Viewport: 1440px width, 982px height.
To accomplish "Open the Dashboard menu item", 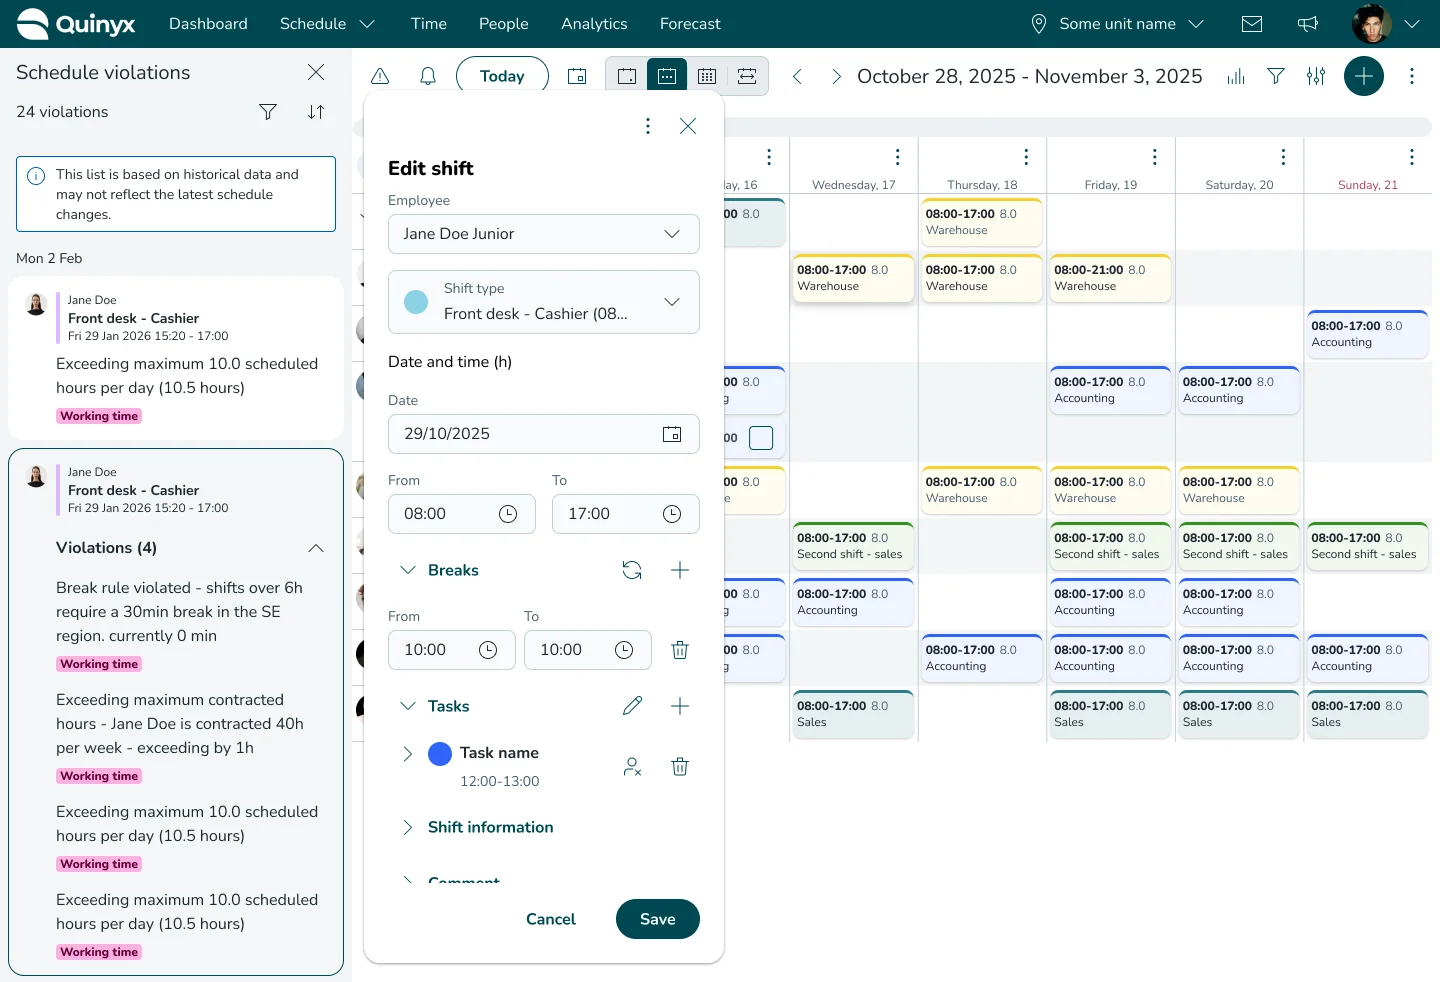I will [x=208, y=24].
